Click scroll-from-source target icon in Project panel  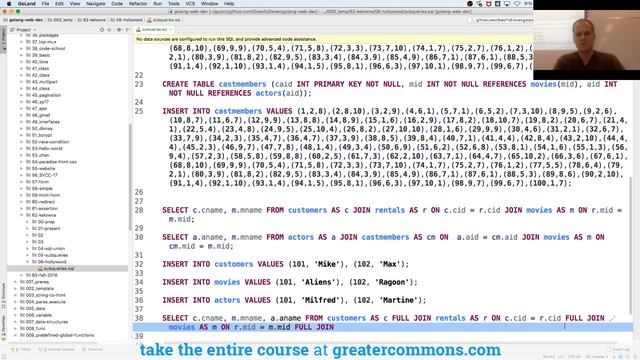(102, 29)
